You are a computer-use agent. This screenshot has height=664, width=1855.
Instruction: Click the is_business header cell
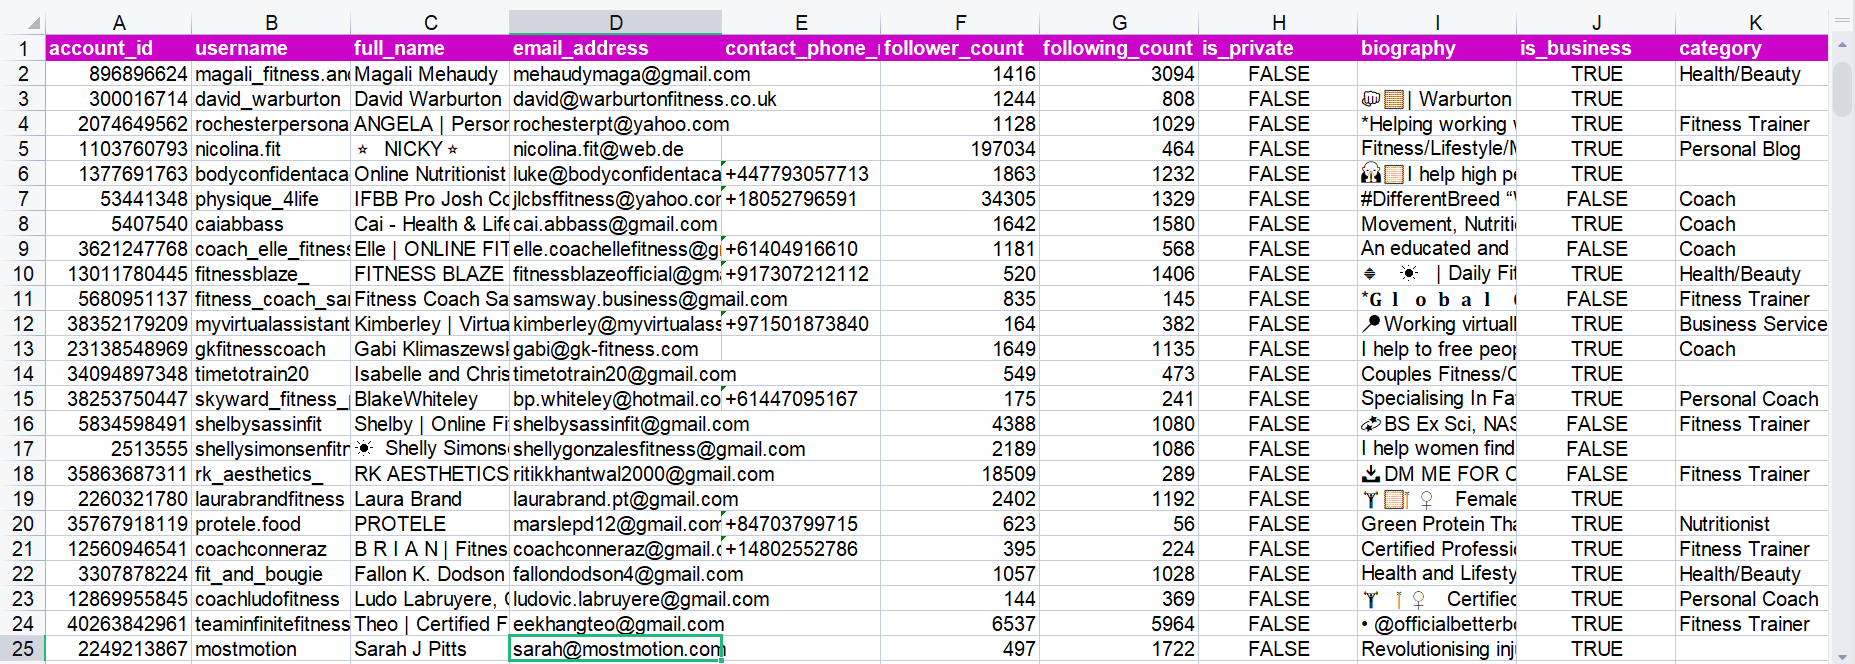[1596, 48]
